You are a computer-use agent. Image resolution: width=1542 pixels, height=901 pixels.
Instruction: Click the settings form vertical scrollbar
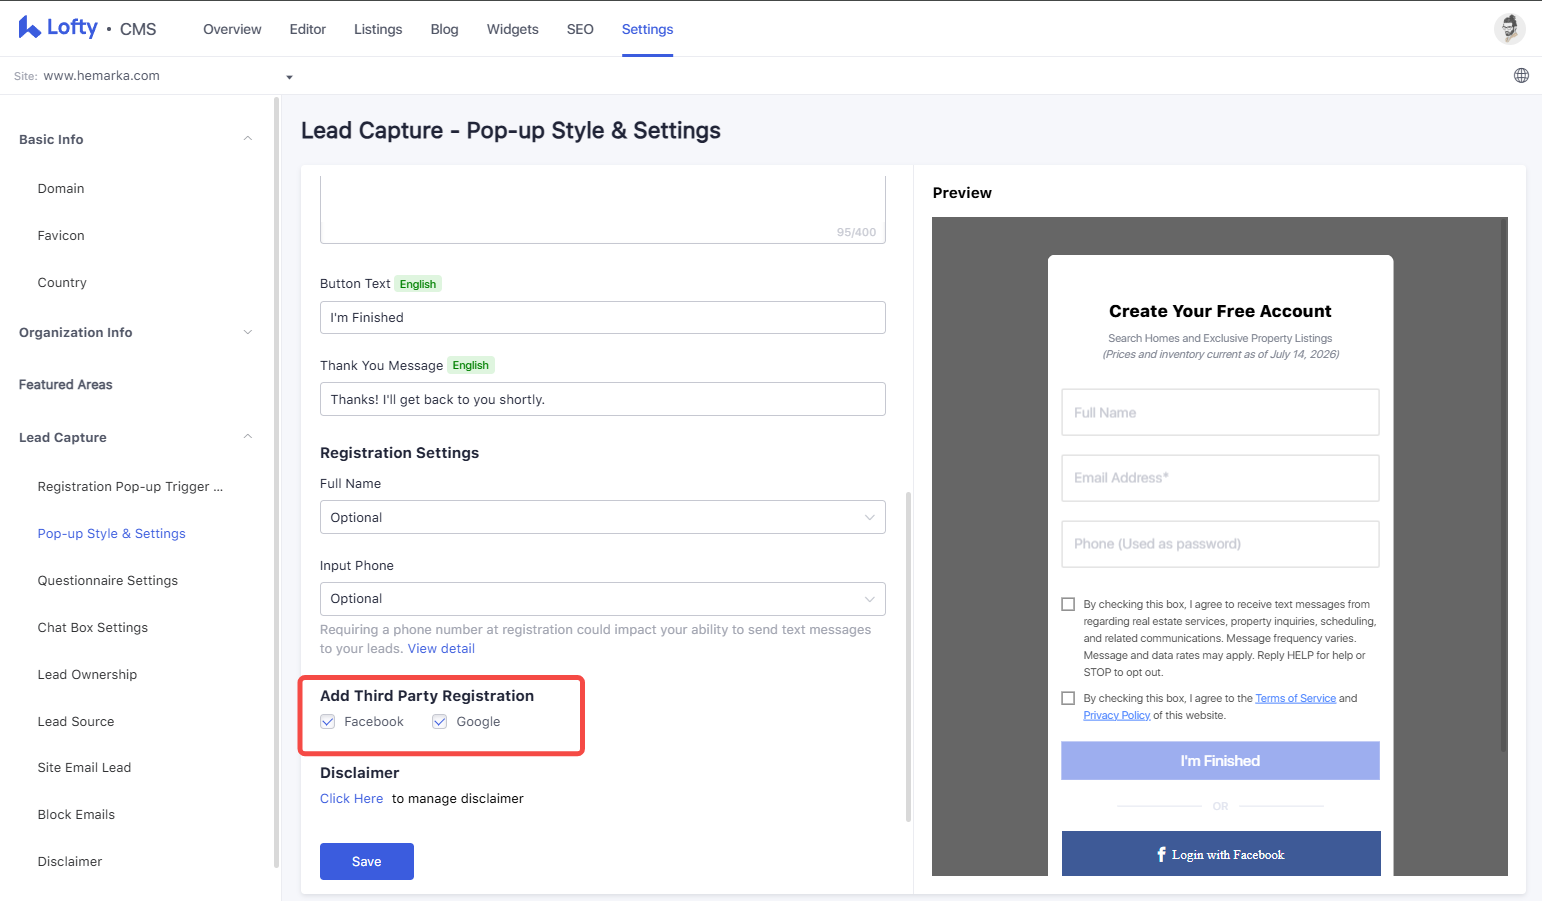908,656
